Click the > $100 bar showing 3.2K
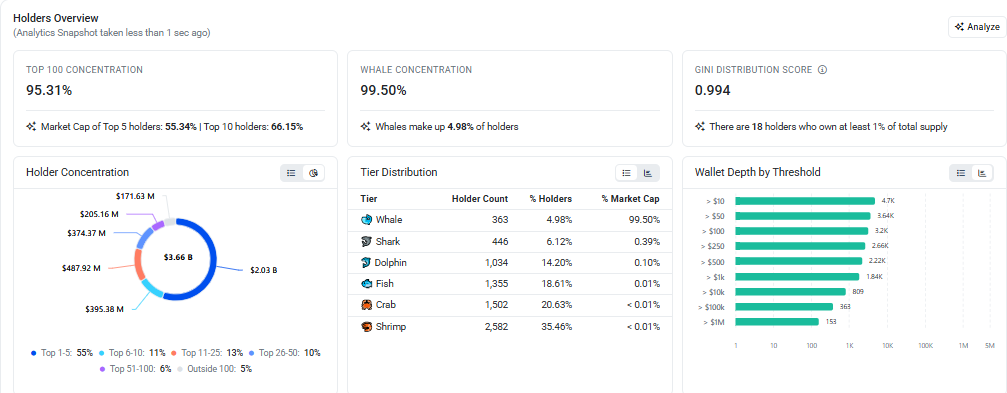Viewport: 1007px width, 393px height. point(801,231)
